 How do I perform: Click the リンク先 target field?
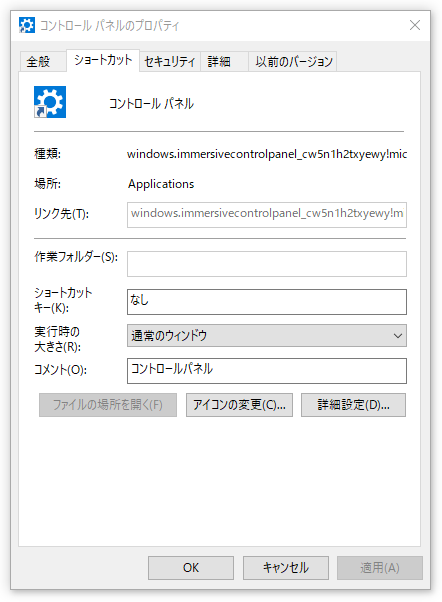pos(267,215)
